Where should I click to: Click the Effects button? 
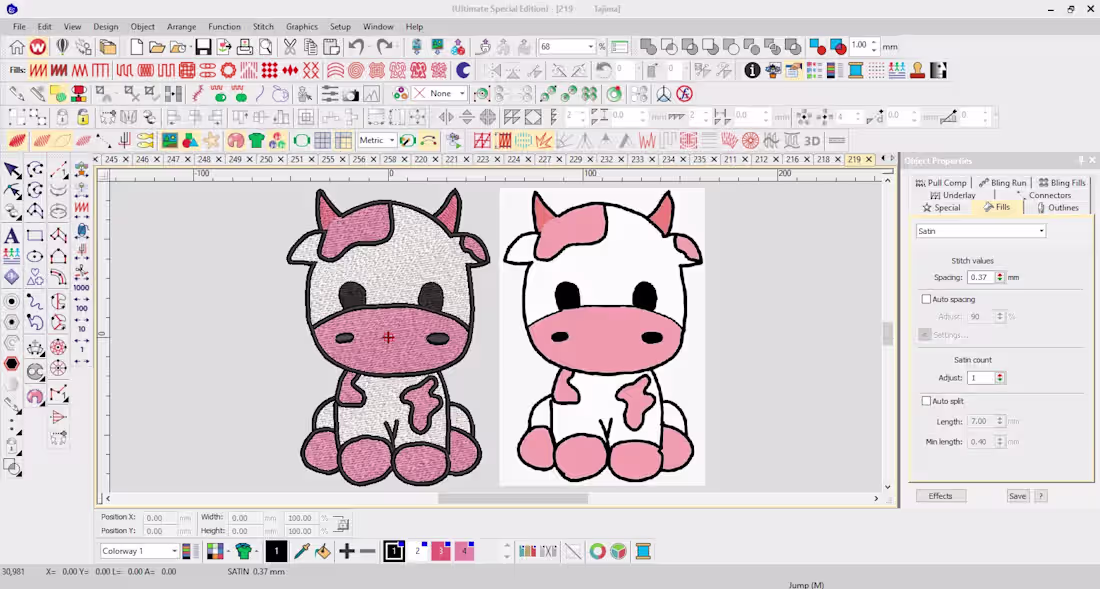941,496
